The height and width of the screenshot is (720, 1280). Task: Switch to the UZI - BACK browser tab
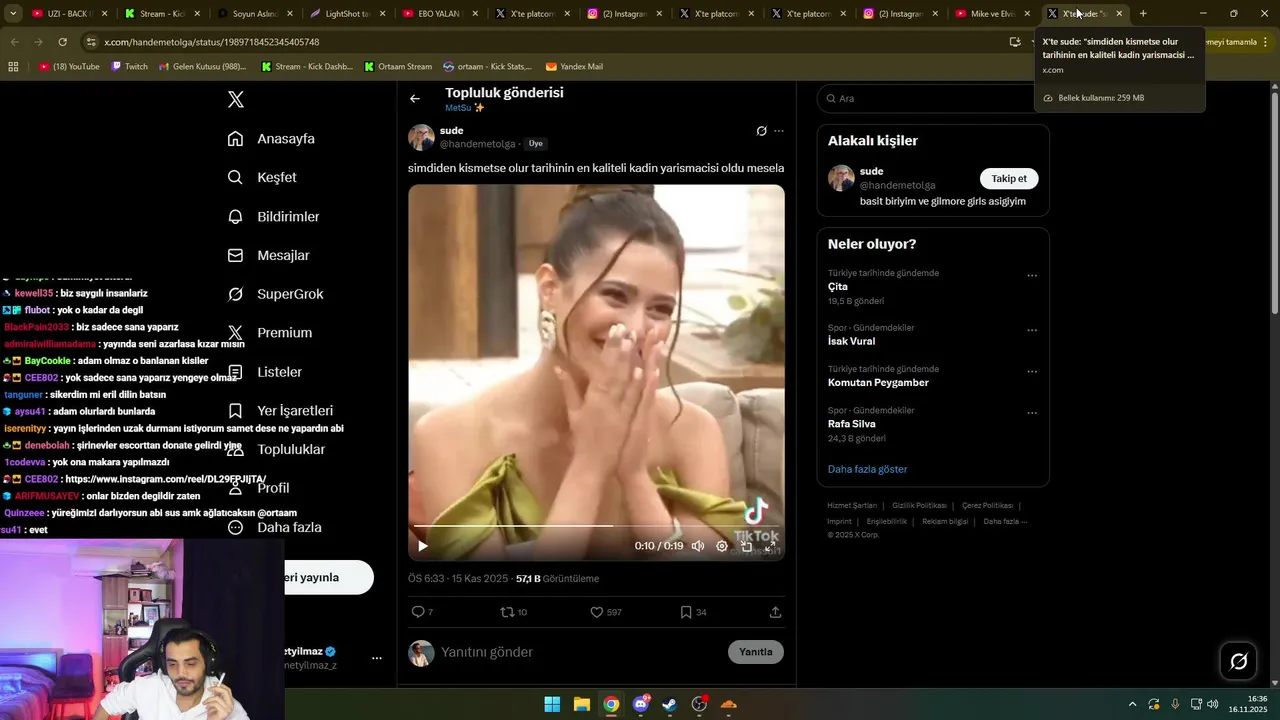pos(69,14)
